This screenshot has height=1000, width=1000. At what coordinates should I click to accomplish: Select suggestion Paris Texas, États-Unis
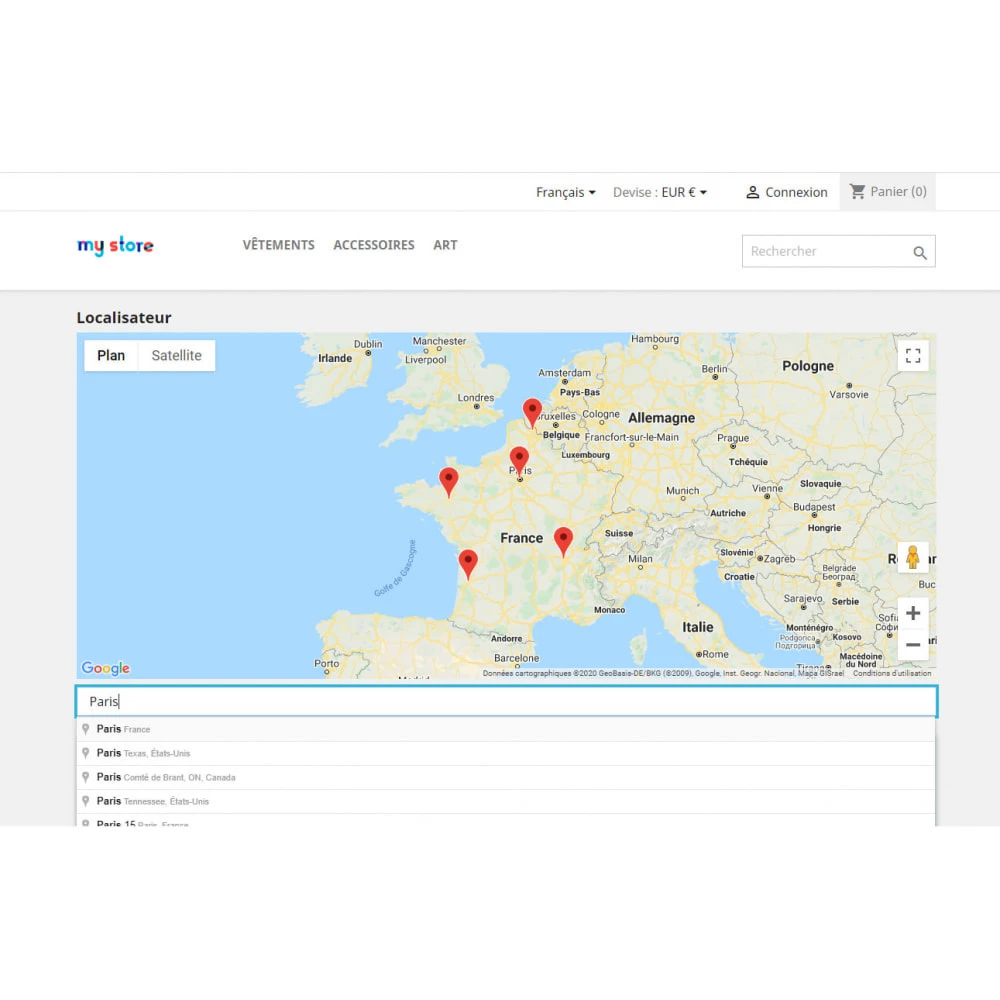pos(506,753)
